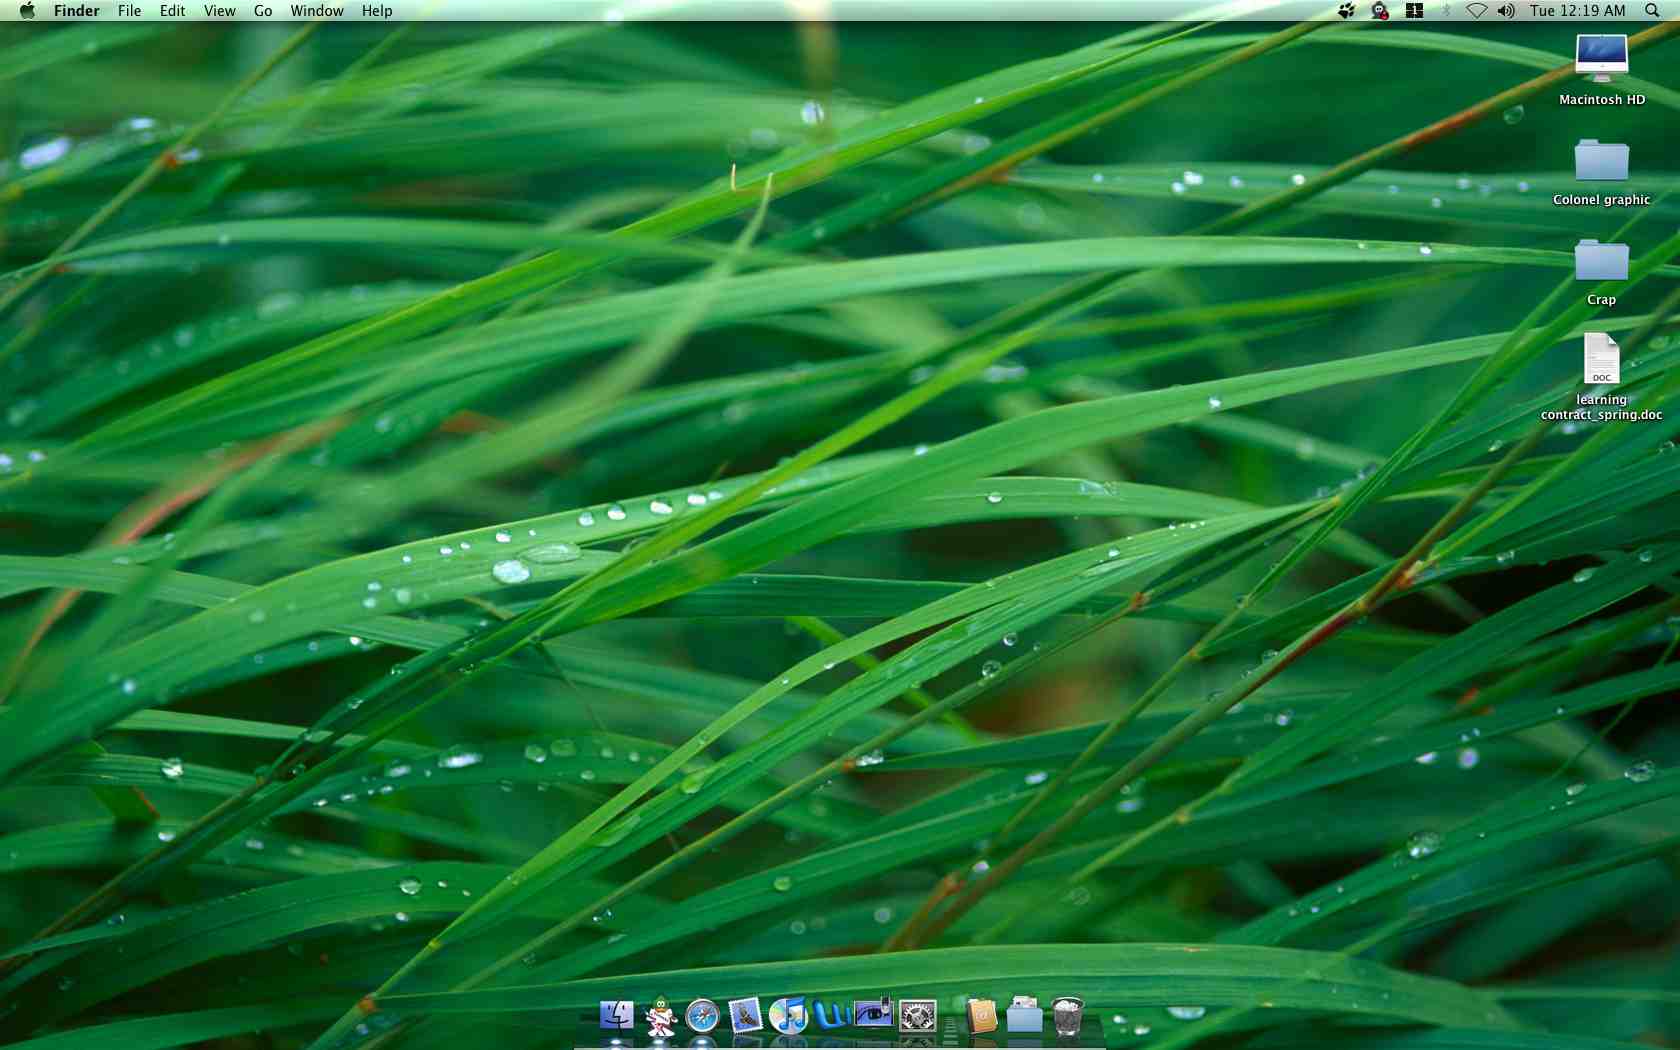Open the Apple menu
The image size is (1680, 1050).
tap(27, 11)
